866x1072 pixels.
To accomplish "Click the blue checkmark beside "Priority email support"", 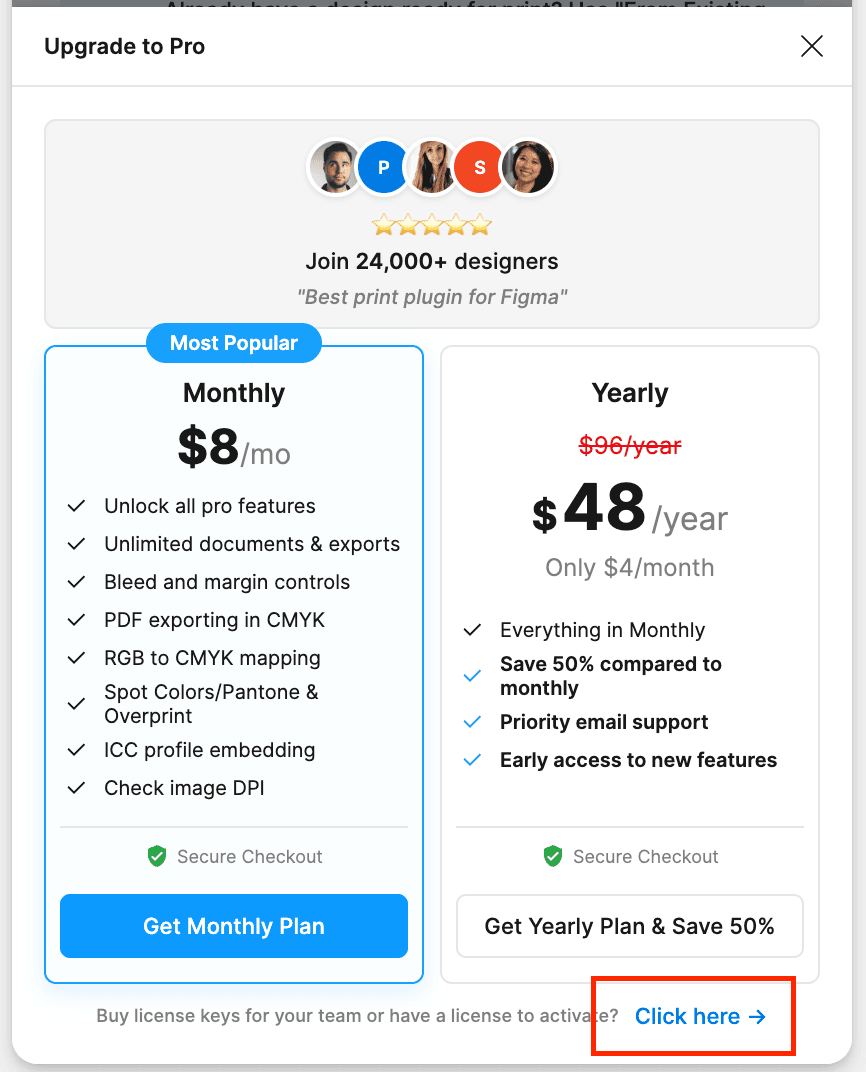I will pyautogui.click(x=471, y=721).
